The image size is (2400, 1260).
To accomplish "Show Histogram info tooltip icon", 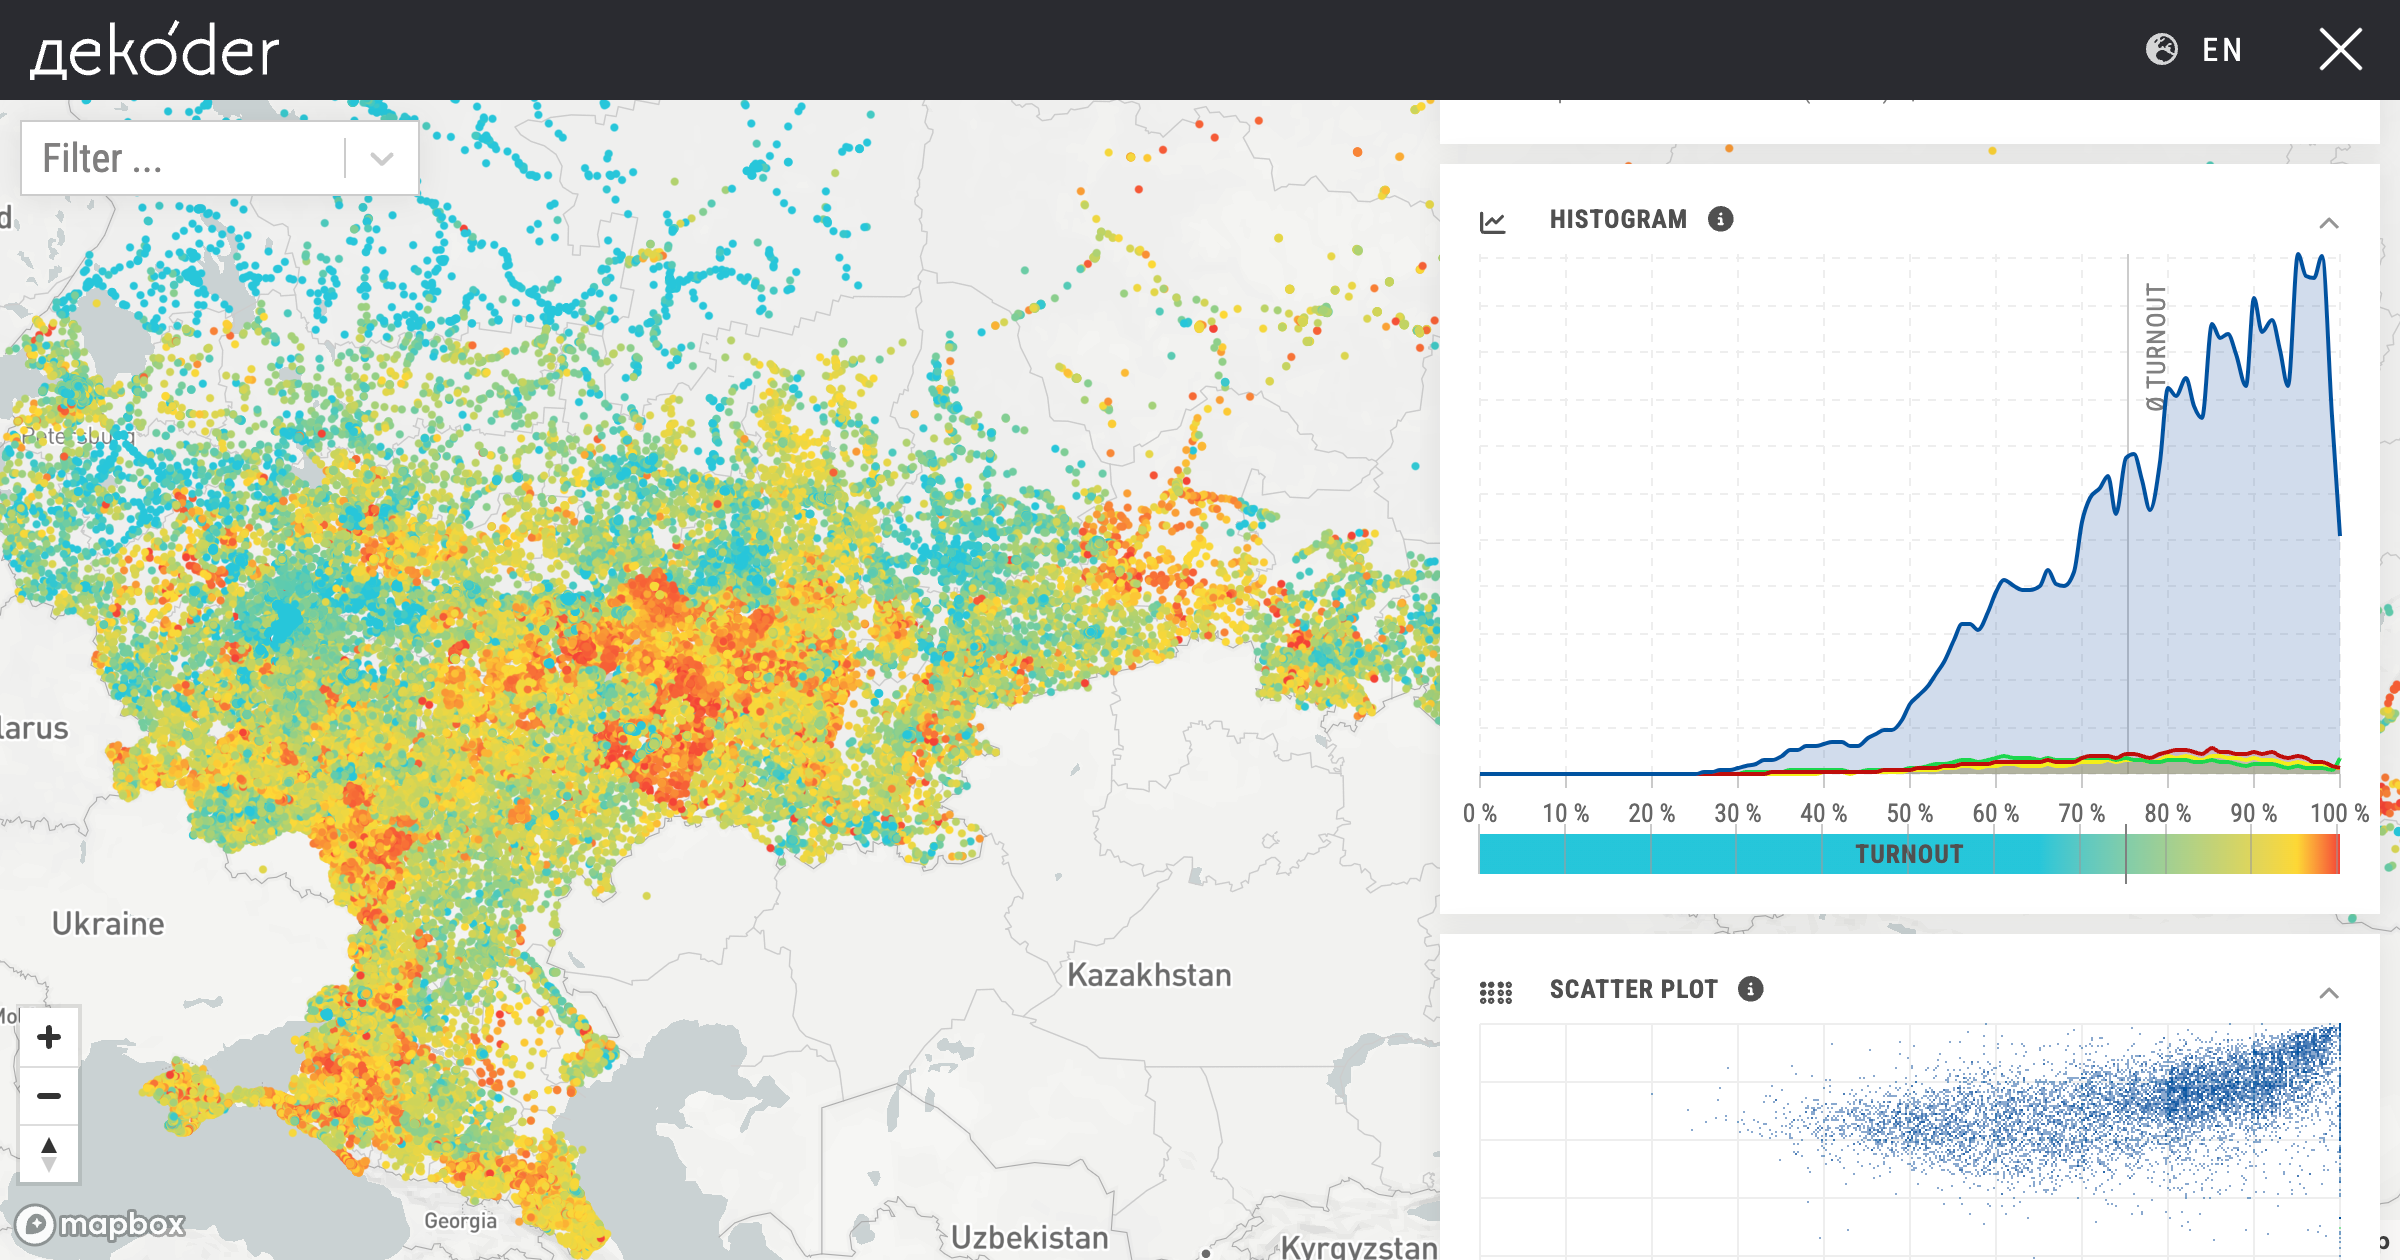I will tap(1720, 219).
